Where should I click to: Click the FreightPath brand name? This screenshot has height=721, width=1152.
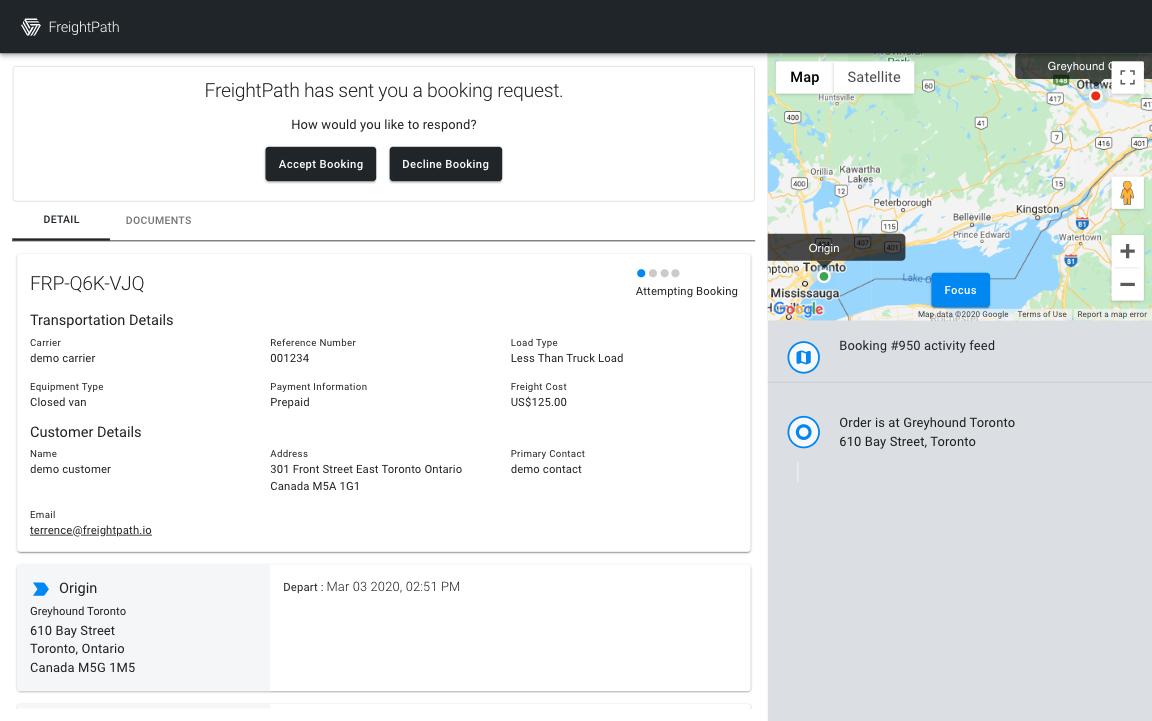(84, 27)
